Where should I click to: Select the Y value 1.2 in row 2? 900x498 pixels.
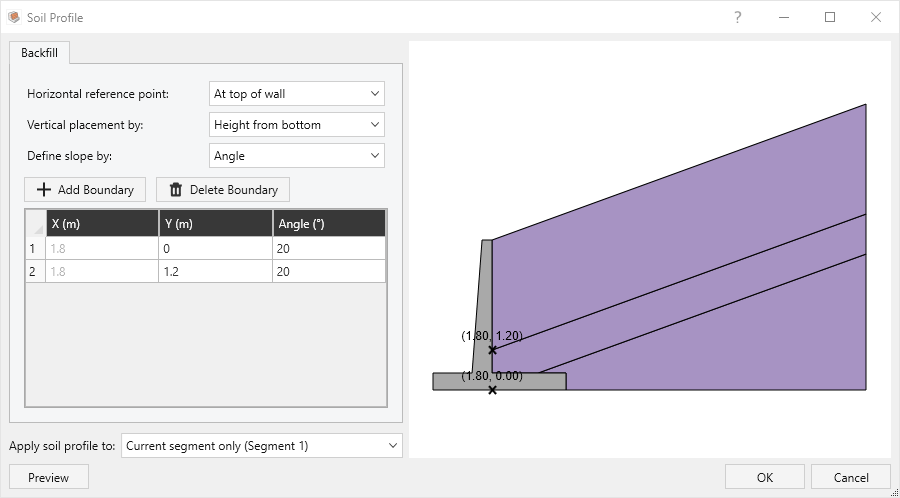tap(216, 271)
